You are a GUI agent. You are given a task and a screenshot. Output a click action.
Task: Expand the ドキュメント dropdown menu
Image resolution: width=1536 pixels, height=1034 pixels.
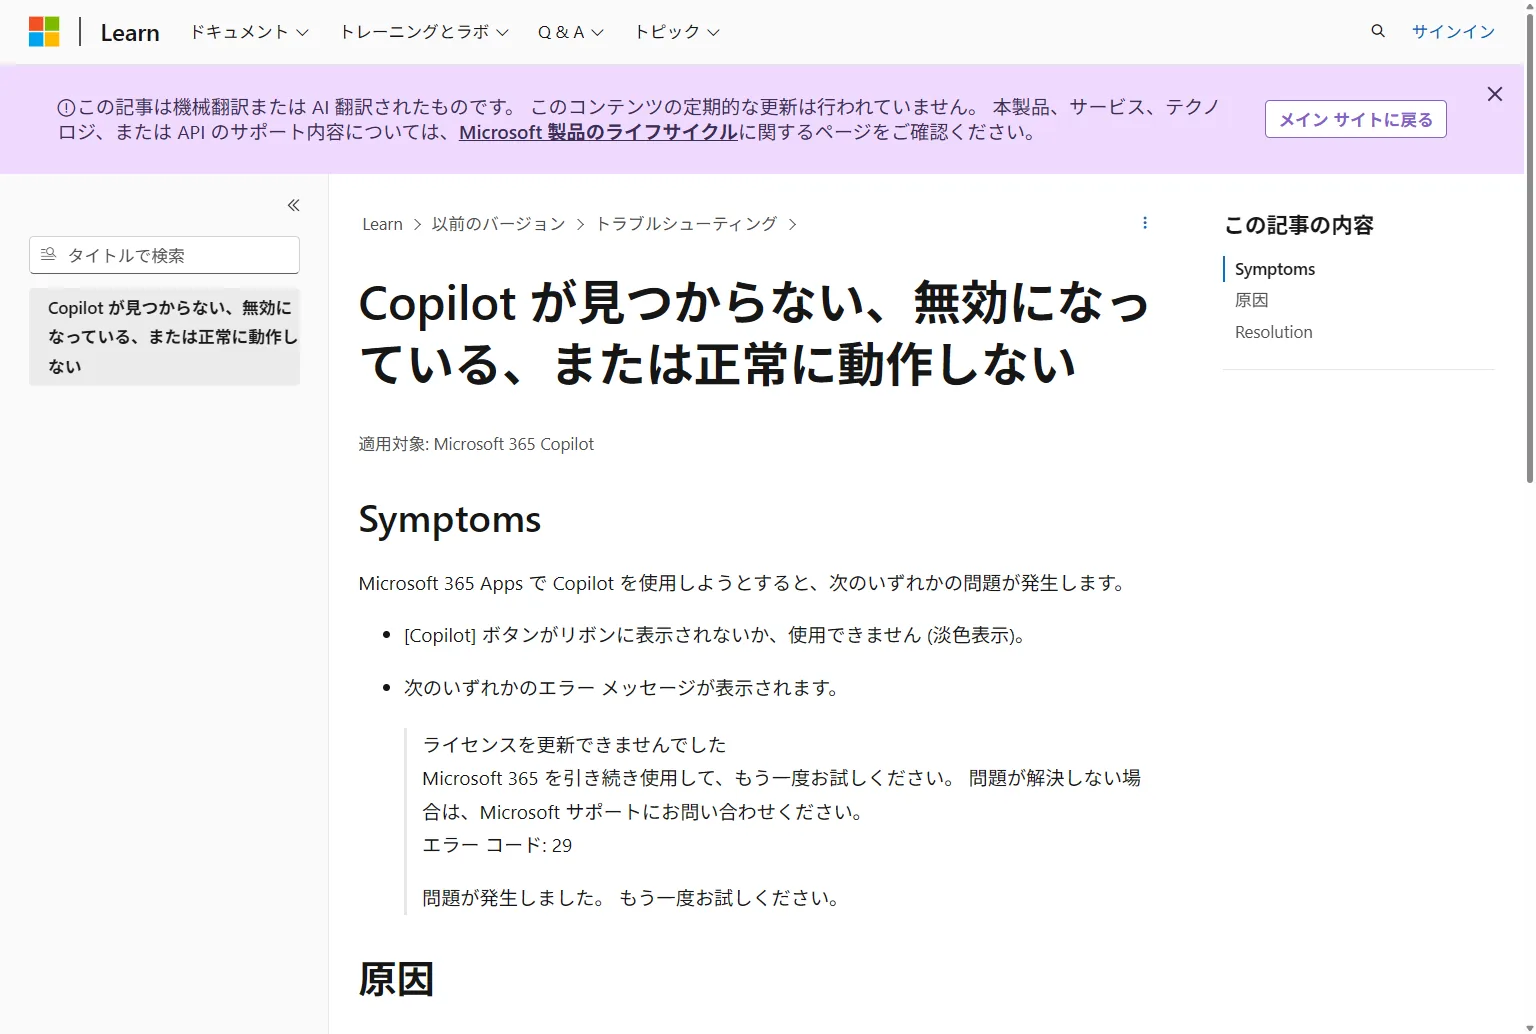click(249, 32)
